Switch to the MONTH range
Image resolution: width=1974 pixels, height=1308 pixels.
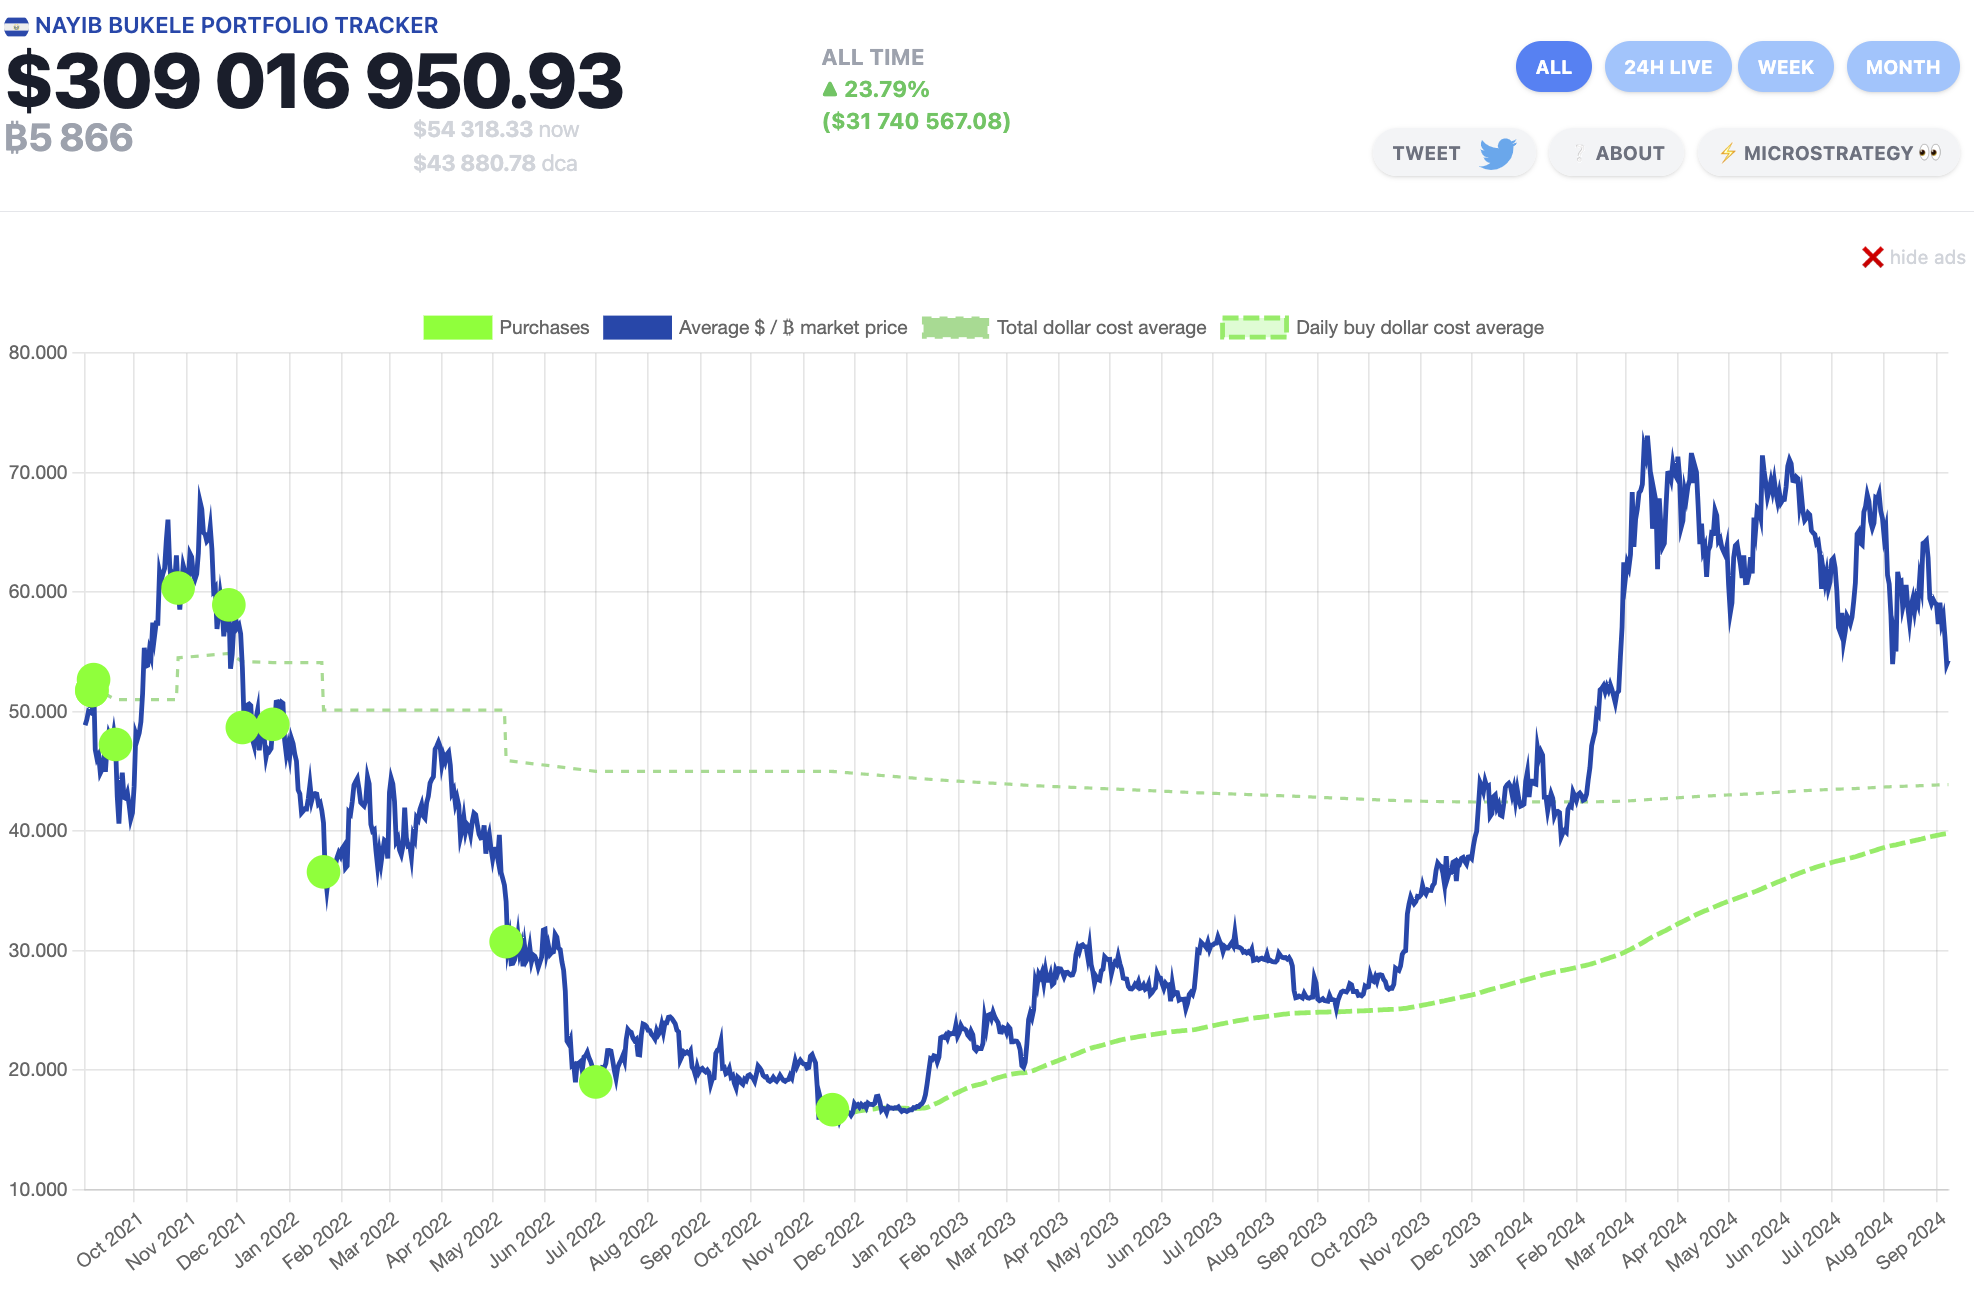[x=1902, y=67]
